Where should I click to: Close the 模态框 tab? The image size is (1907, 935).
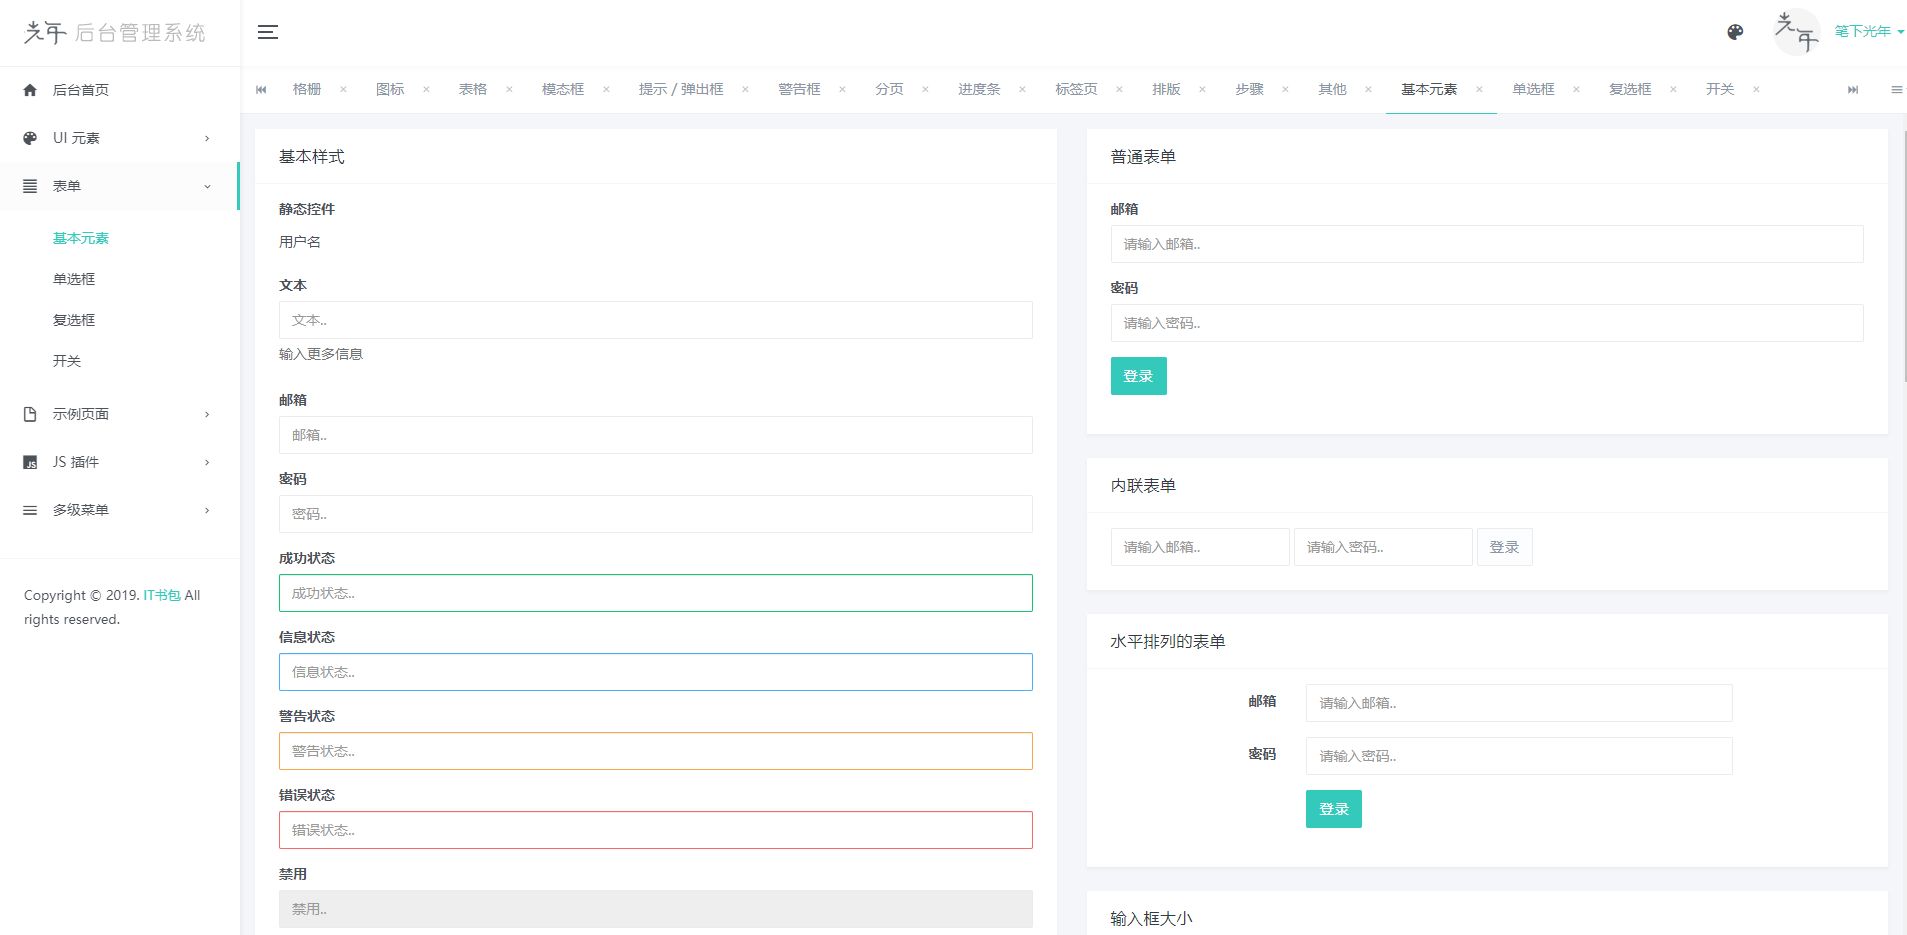click(x=606, y=90)
